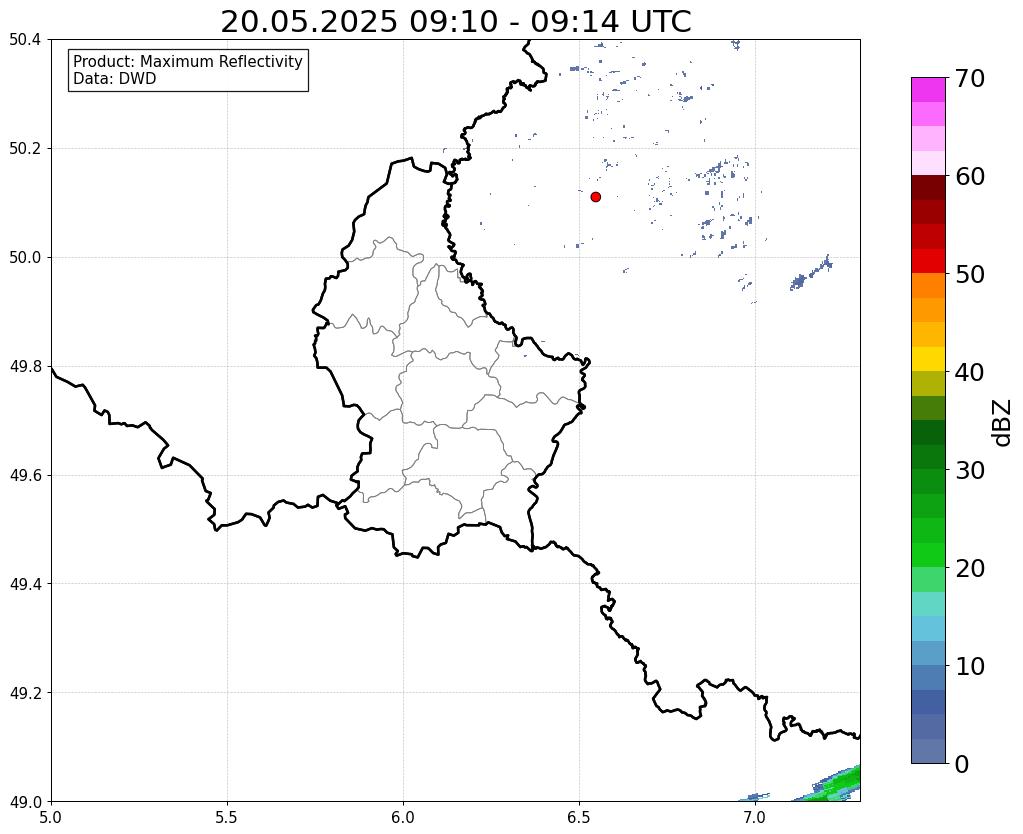Click longitude axis label 5.5
Screen dimensions: 1023x834
point(227,818)
